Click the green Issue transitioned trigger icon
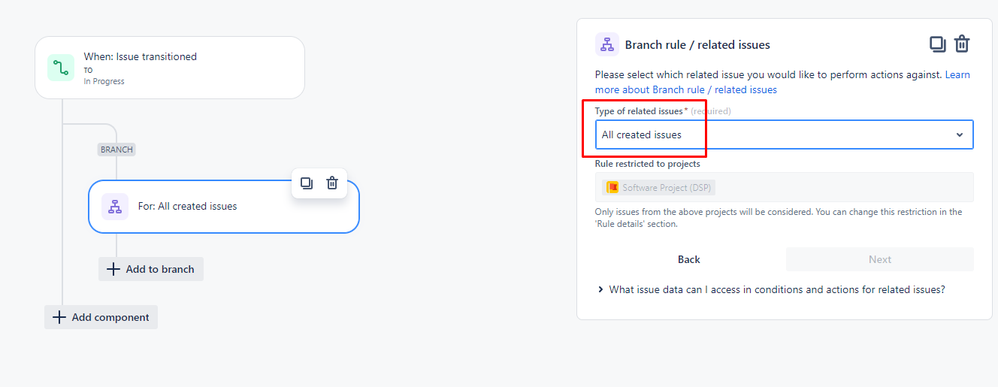Screen dimensions: 998x387 61,67
